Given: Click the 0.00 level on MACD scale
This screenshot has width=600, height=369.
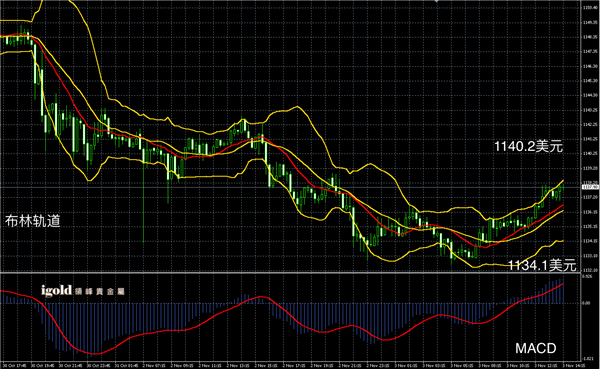Looking at the screenshot, I should pyautogui.click(x=586, y=303).
